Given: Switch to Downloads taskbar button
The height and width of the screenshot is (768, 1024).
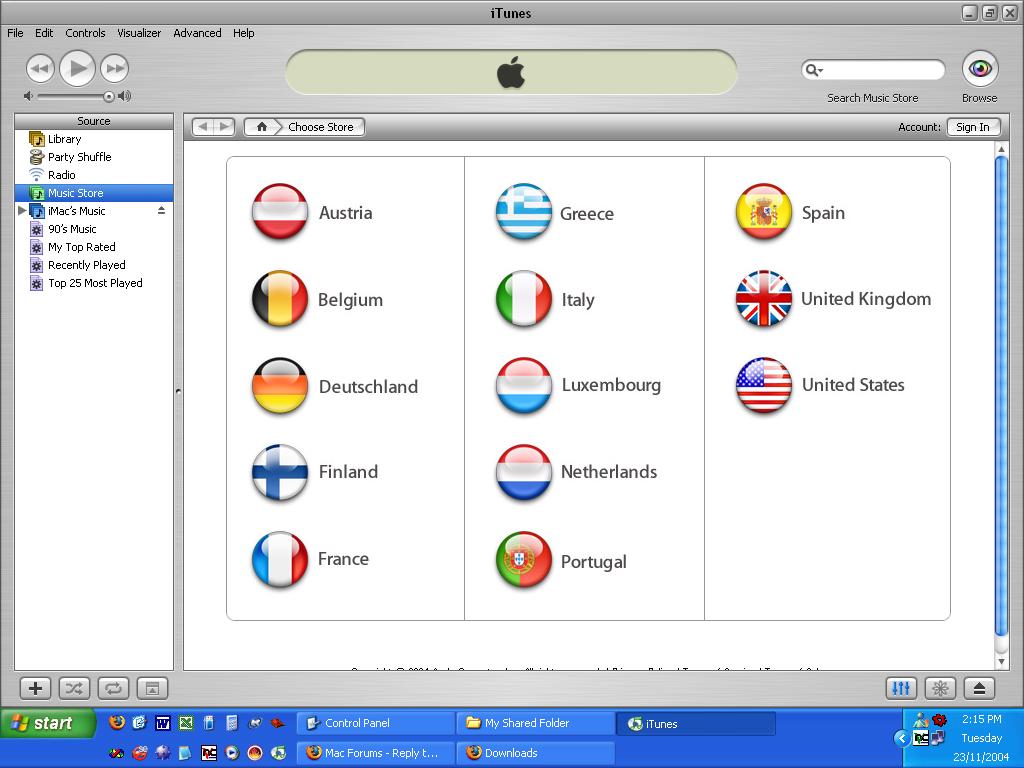Looking at the screenshot, I should 536,753.
